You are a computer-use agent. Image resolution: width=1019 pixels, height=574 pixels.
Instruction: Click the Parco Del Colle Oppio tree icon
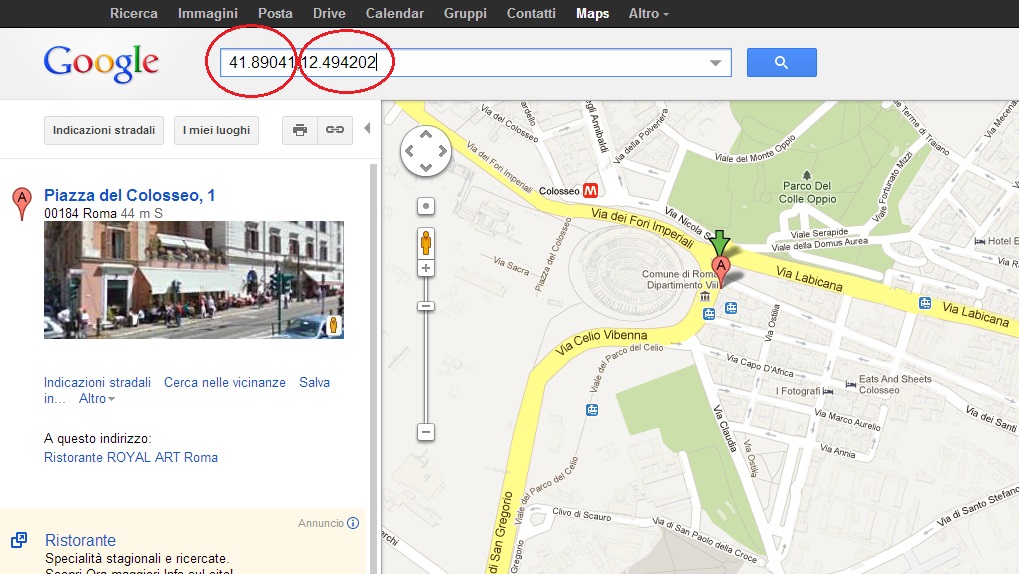(806, 175)
